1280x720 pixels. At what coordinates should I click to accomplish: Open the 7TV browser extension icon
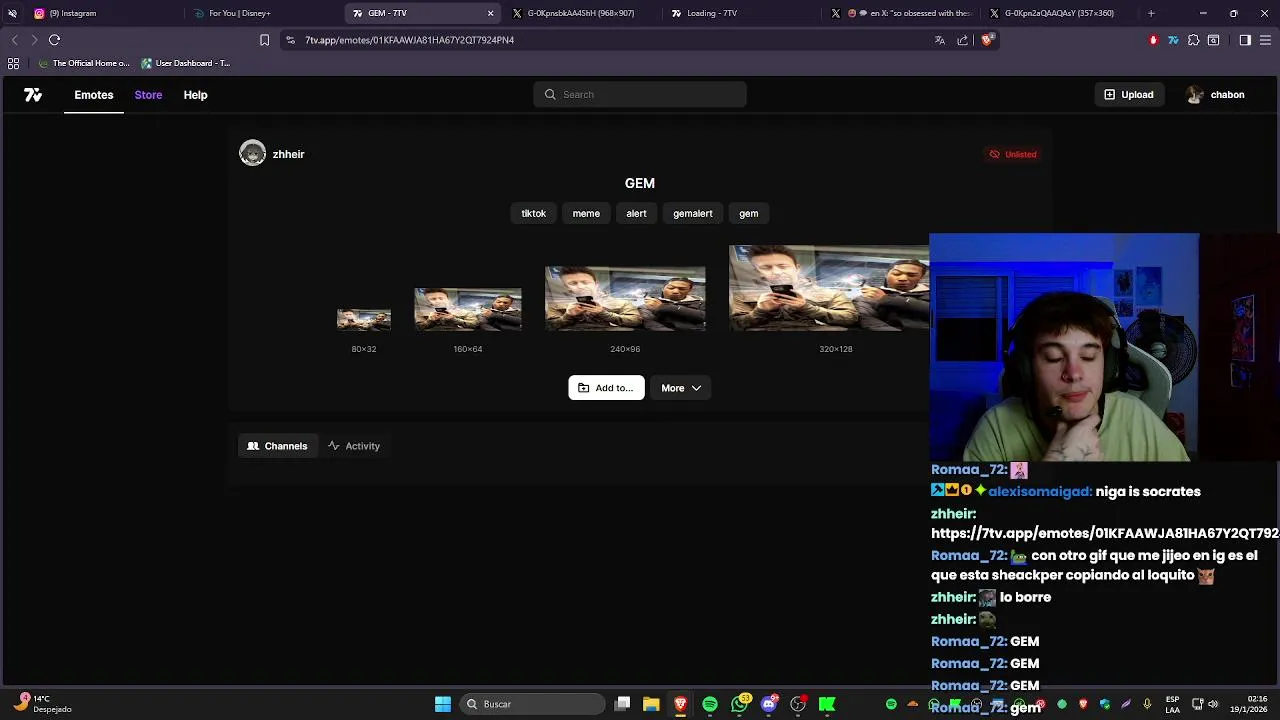(x=1173, y=40)
